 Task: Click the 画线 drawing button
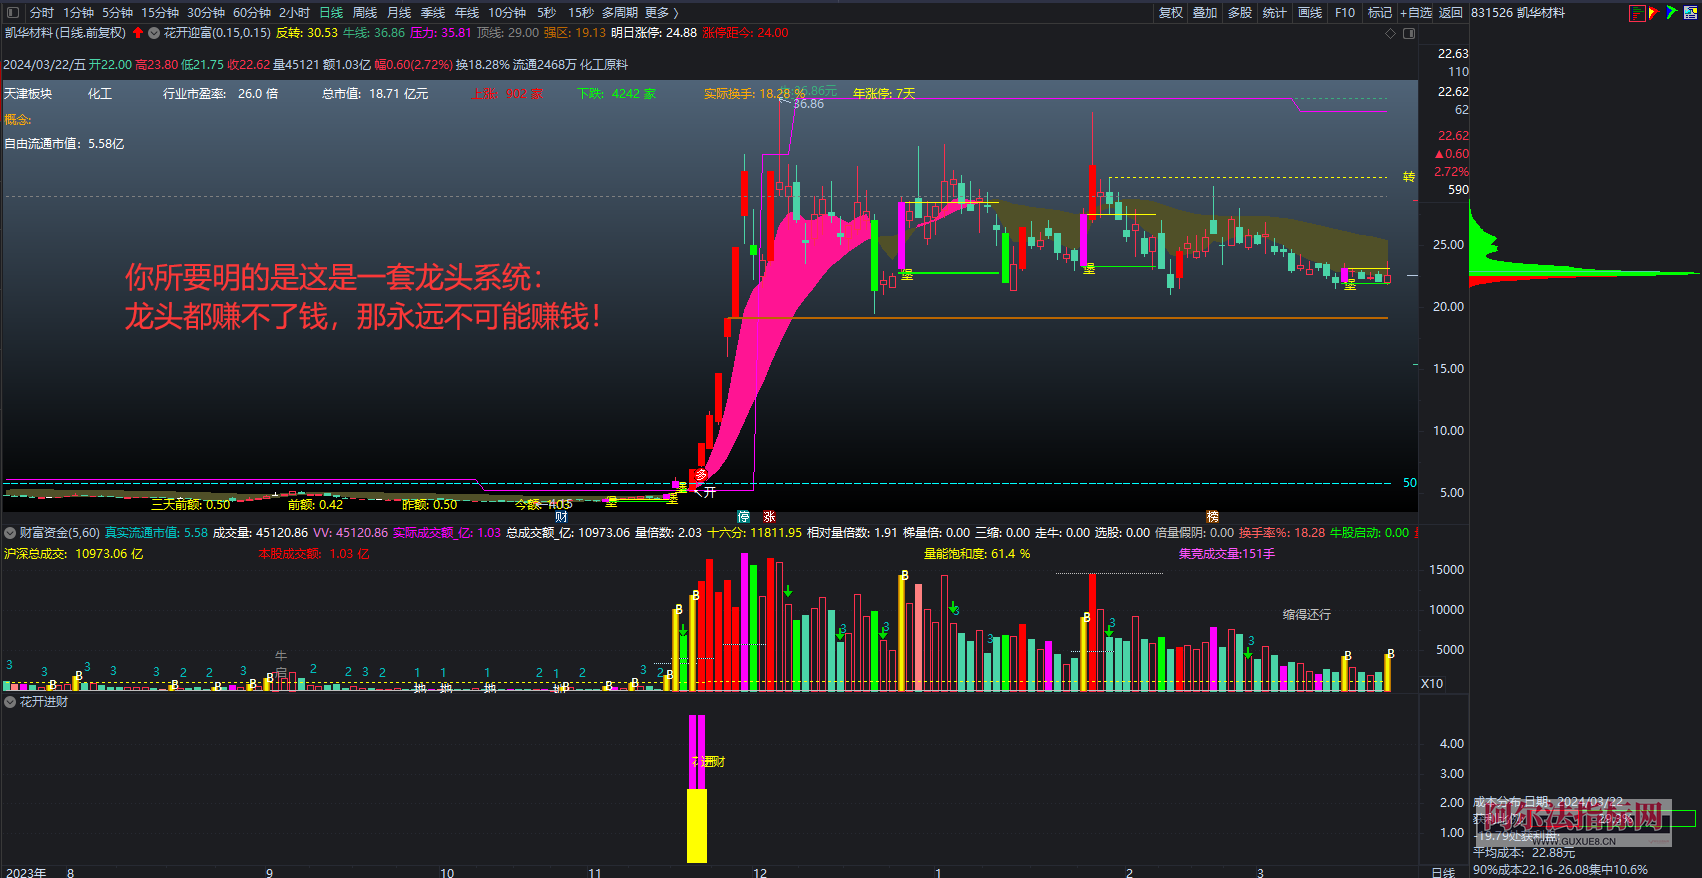(1310, 12)
